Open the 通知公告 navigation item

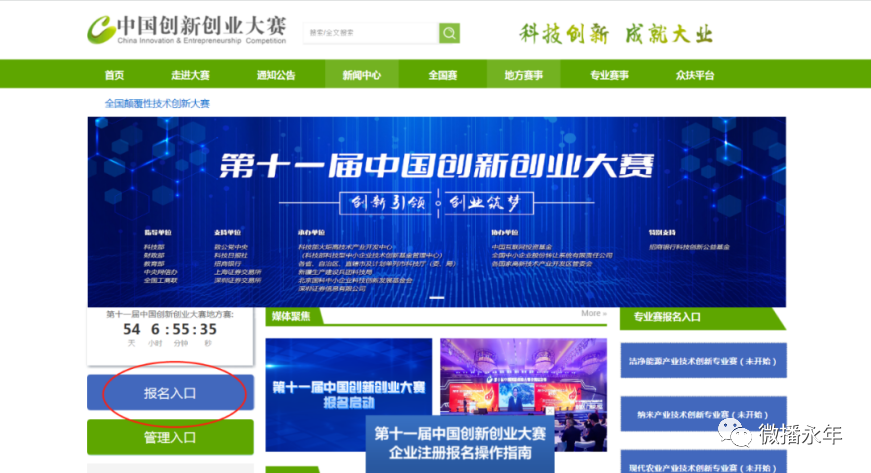tap(276, 75)
